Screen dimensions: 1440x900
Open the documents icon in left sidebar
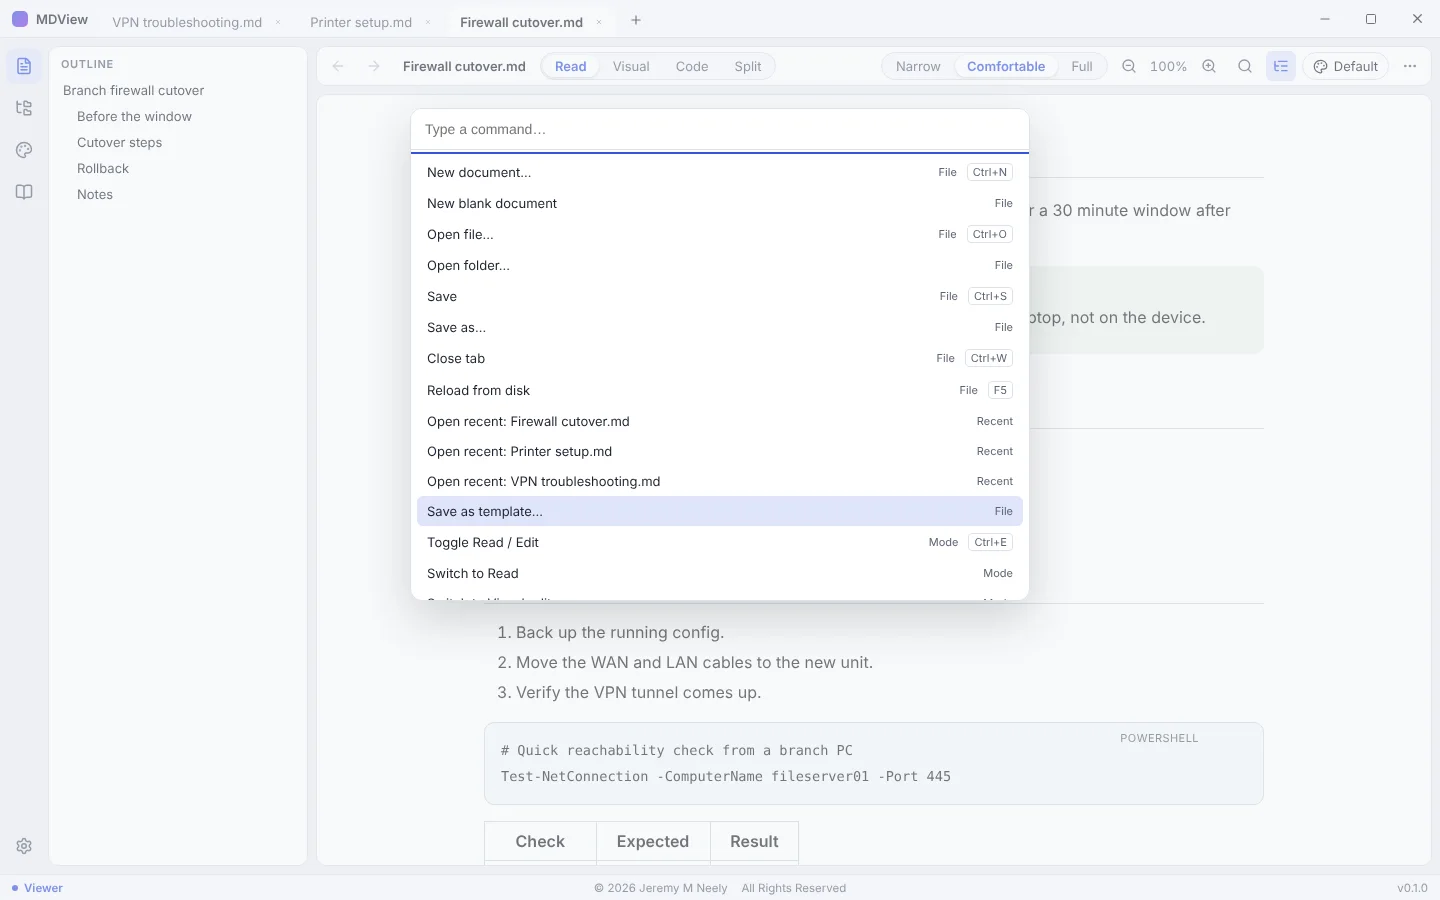tap(24, 66)
